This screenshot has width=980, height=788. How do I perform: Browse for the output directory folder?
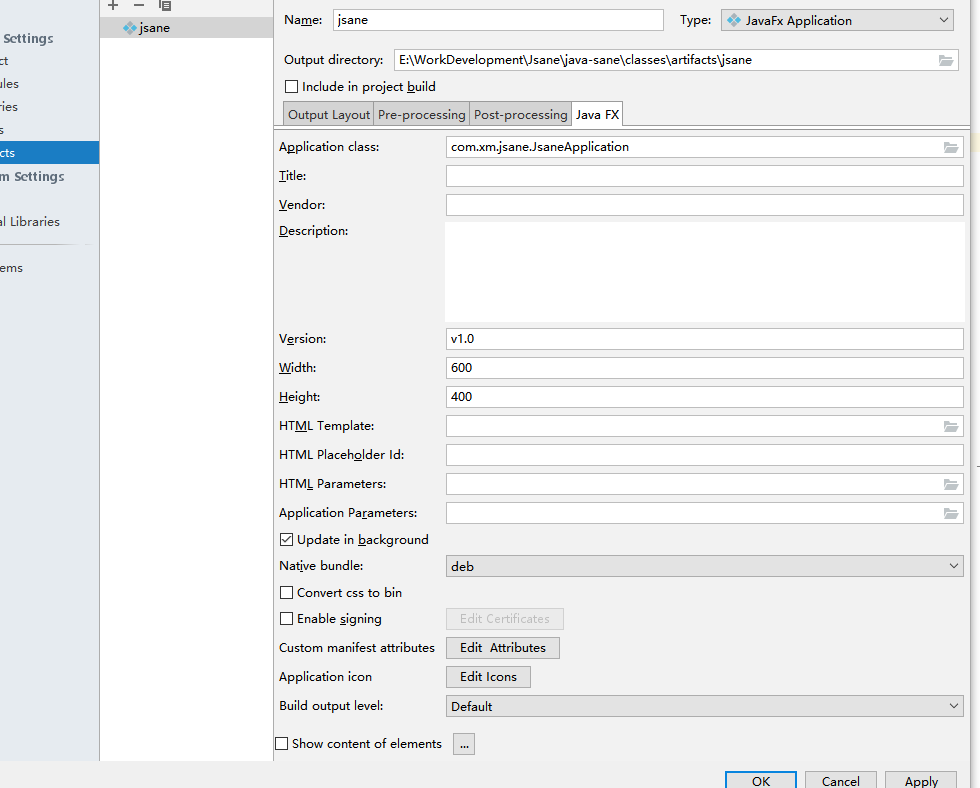pos(946,60)
